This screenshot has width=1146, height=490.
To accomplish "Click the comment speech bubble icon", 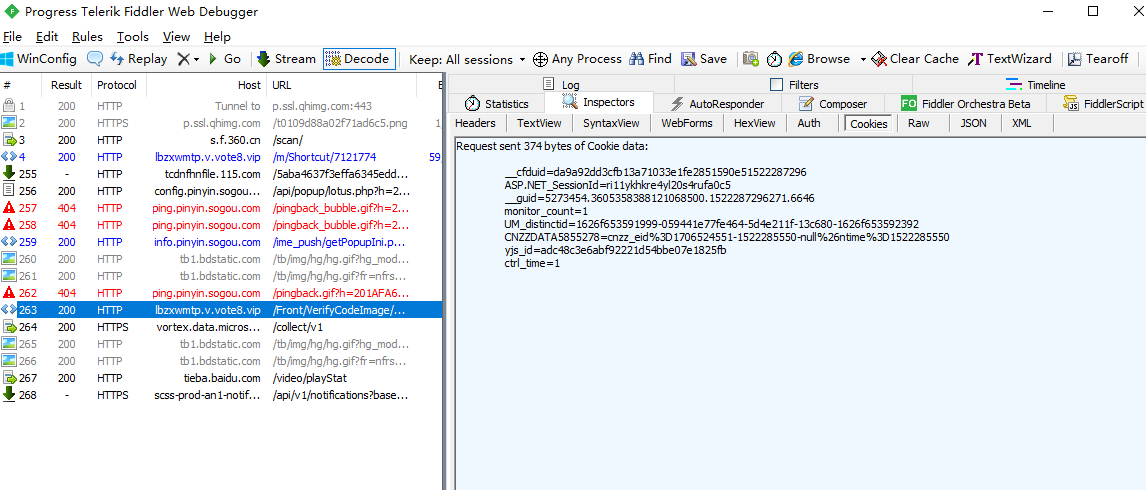I will (94, 59).
